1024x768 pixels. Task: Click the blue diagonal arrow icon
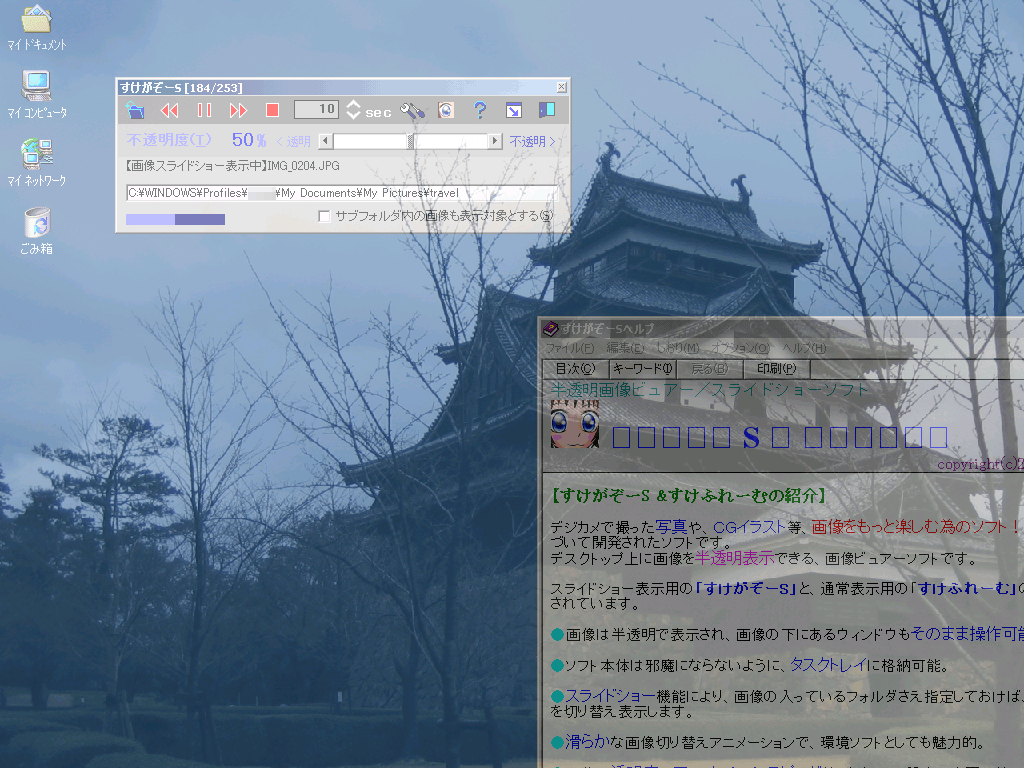[x=513, y=110]
